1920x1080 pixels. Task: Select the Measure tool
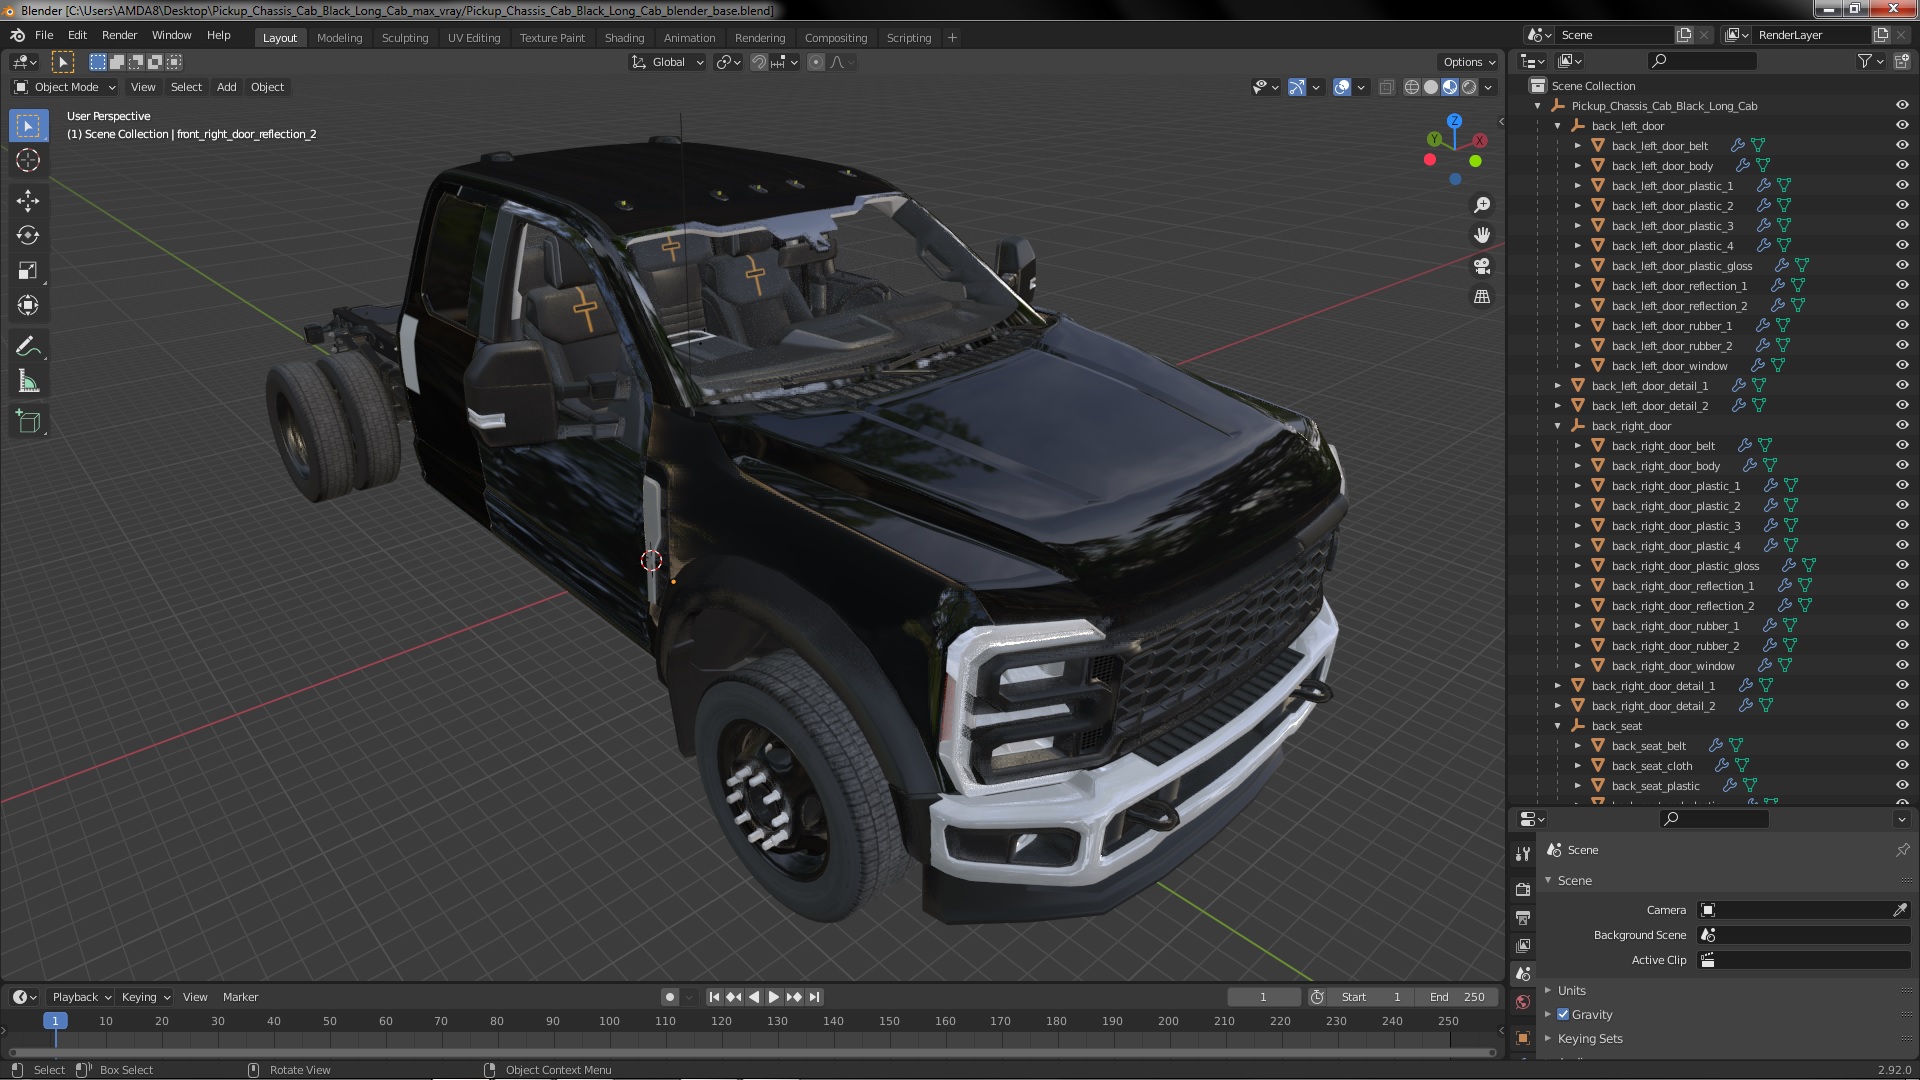click(28, 382)
